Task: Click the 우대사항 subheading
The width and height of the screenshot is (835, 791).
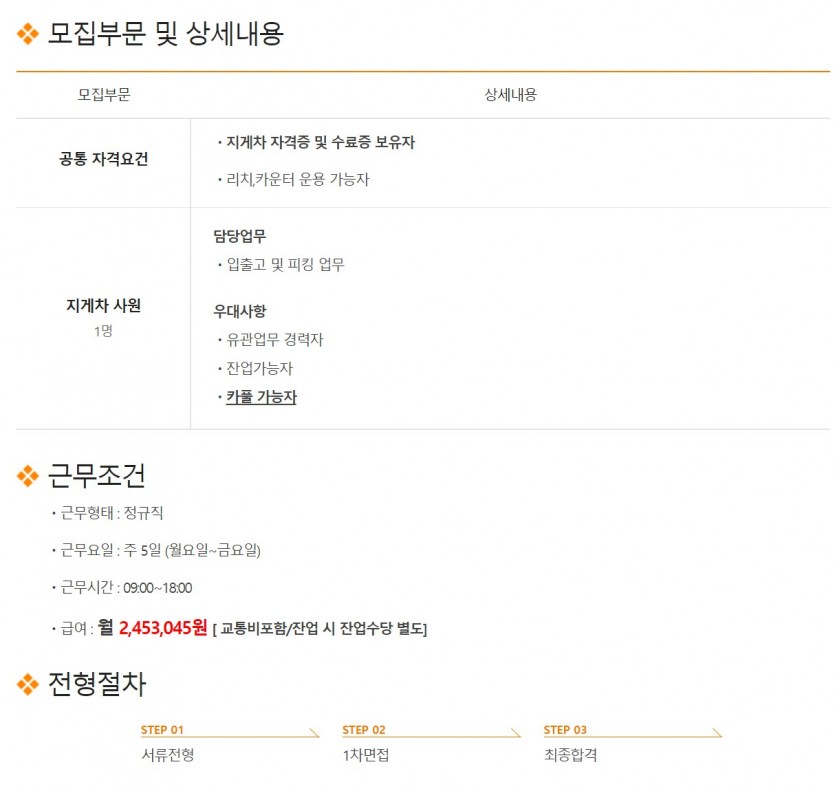Action: [x=240, y=311]
